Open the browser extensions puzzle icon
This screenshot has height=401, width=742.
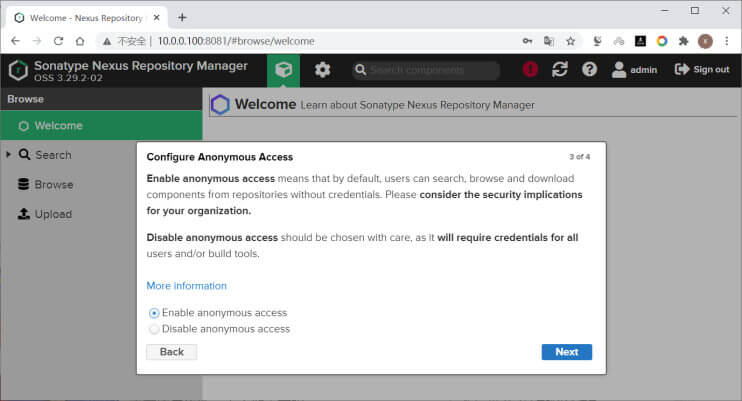pyautogui.click(x=683, y=41)
